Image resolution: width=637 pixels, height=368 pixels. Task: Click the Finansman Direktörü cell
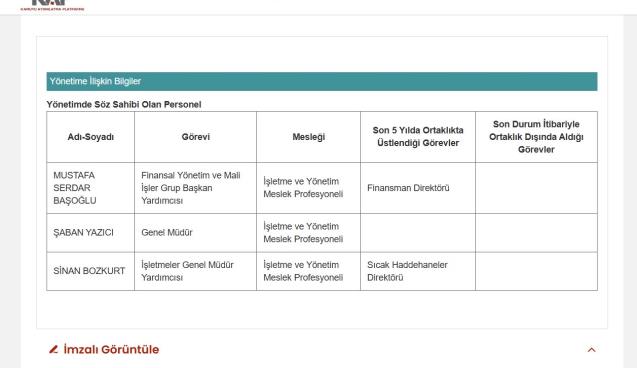point(418,188)
